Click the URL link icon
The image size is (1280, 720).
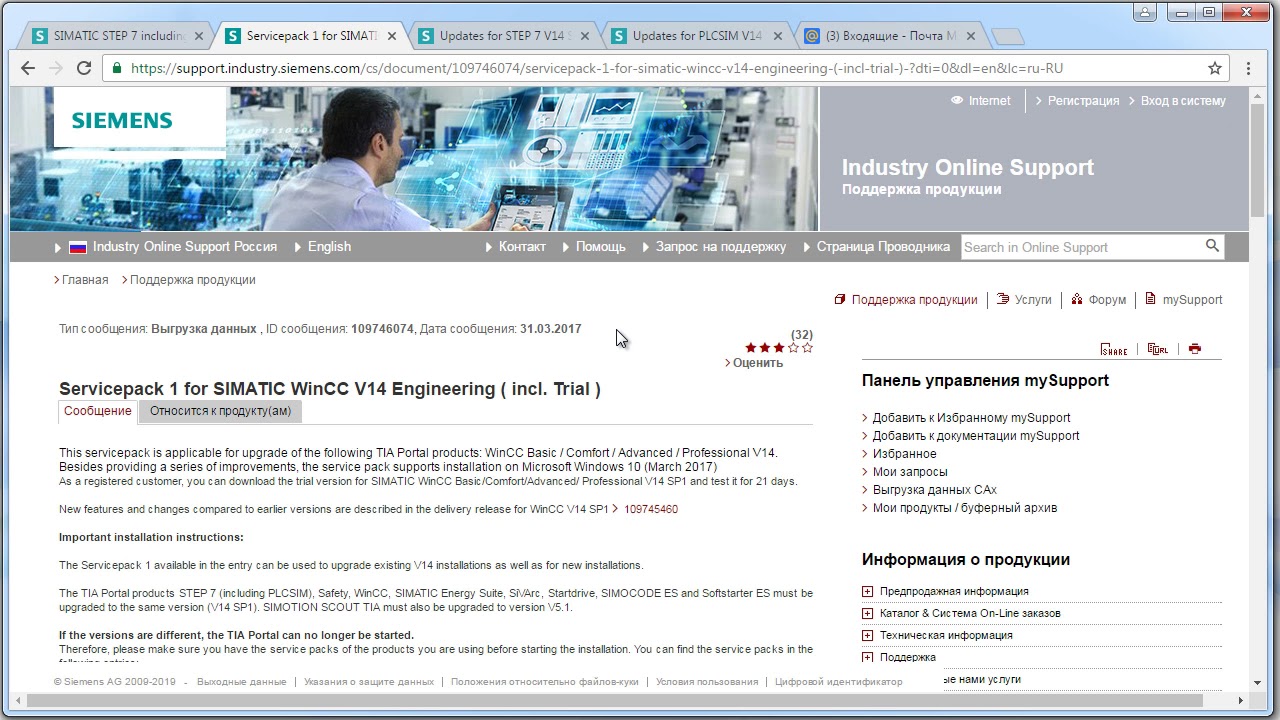pos(1157,349)
